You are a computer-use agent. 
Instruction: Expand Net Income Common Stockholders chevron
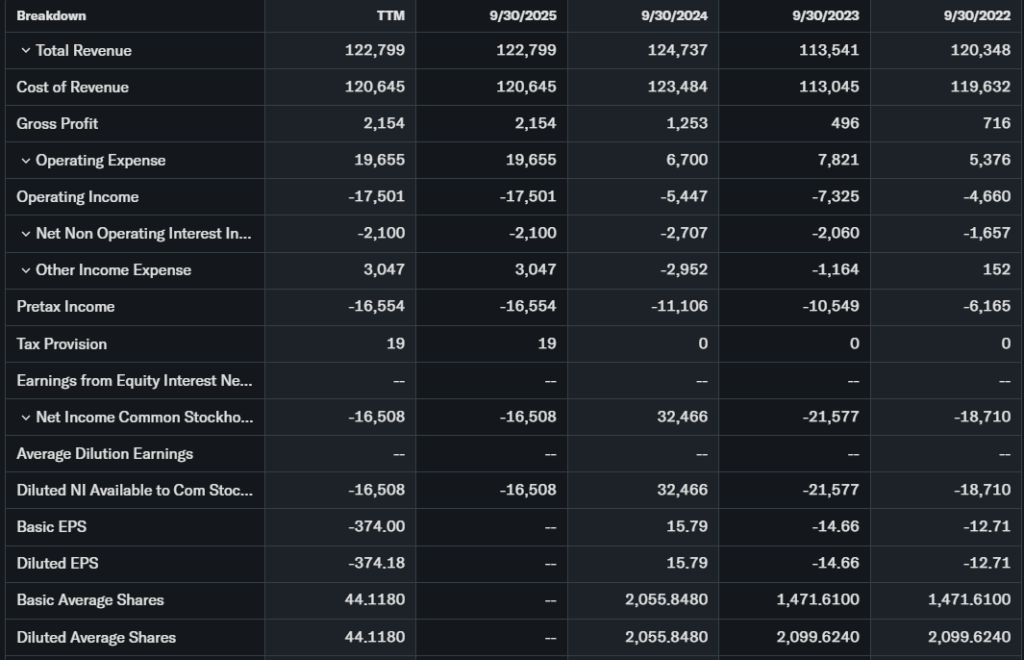pyautogui.click(x=25, y=418)
